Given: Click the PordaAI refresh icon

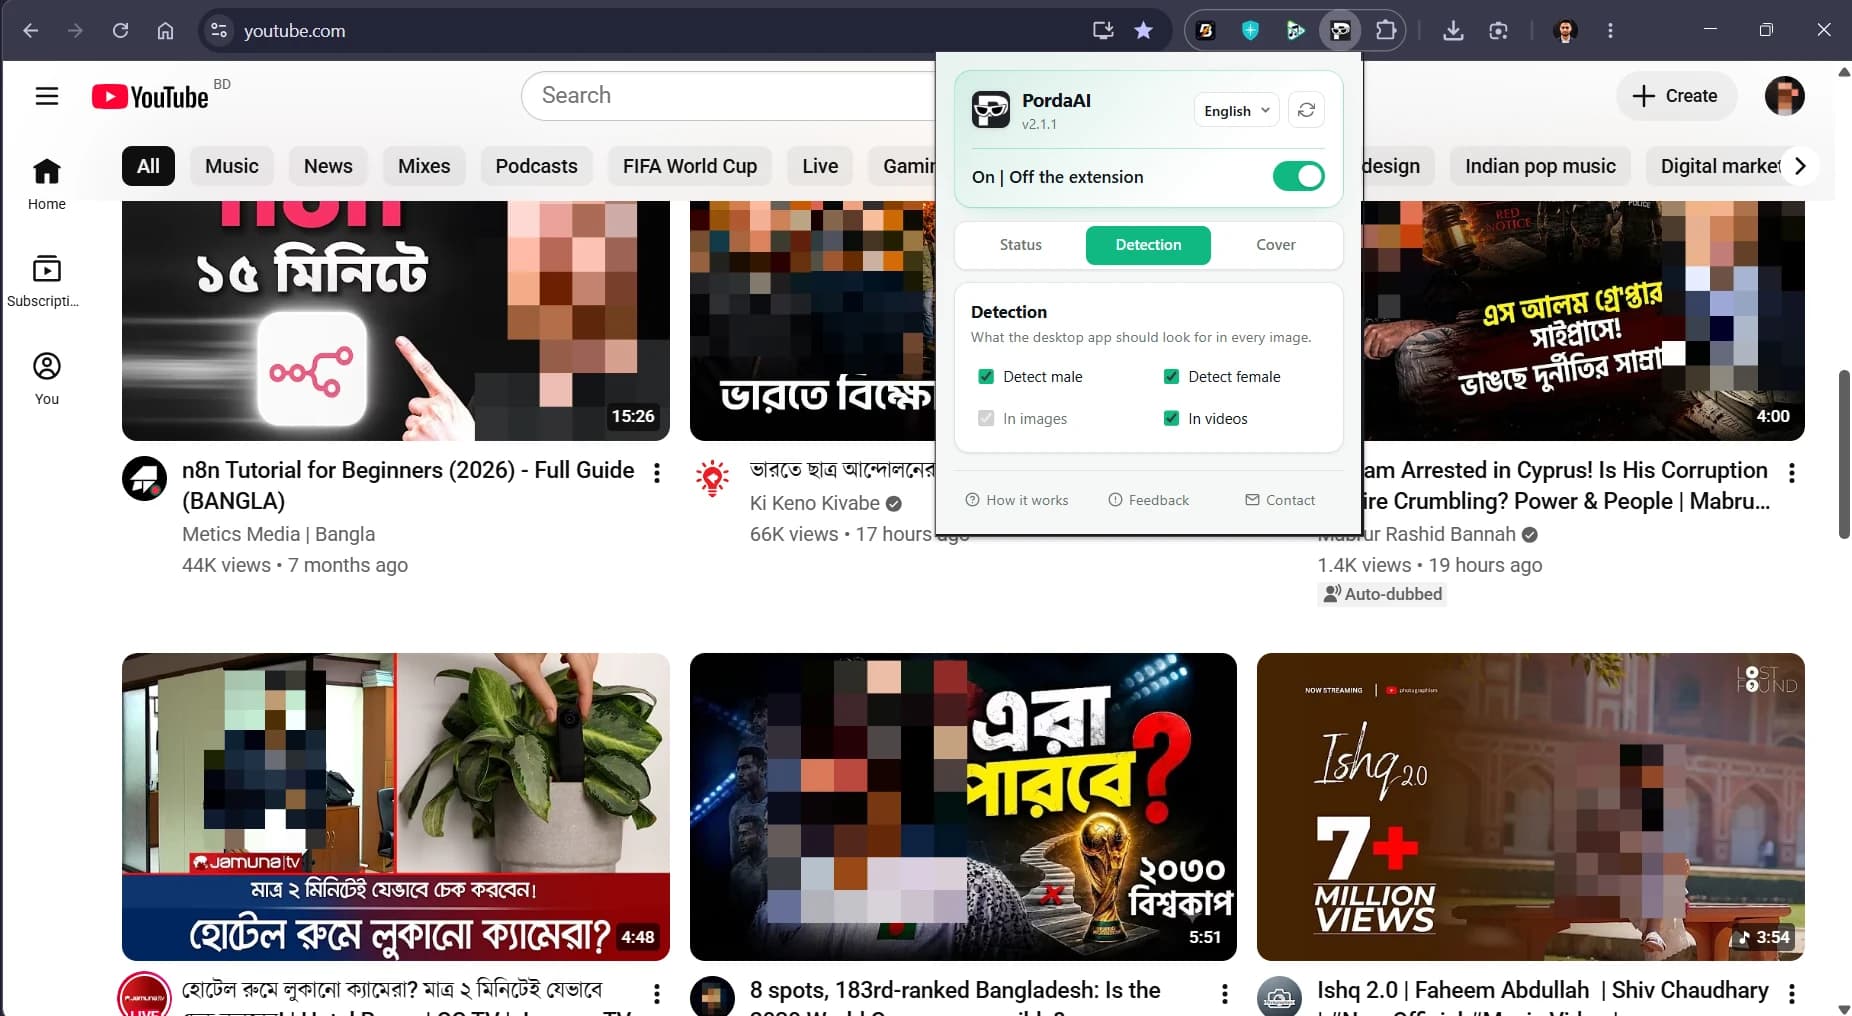Looking at the screenshot, I should 1306,110.
